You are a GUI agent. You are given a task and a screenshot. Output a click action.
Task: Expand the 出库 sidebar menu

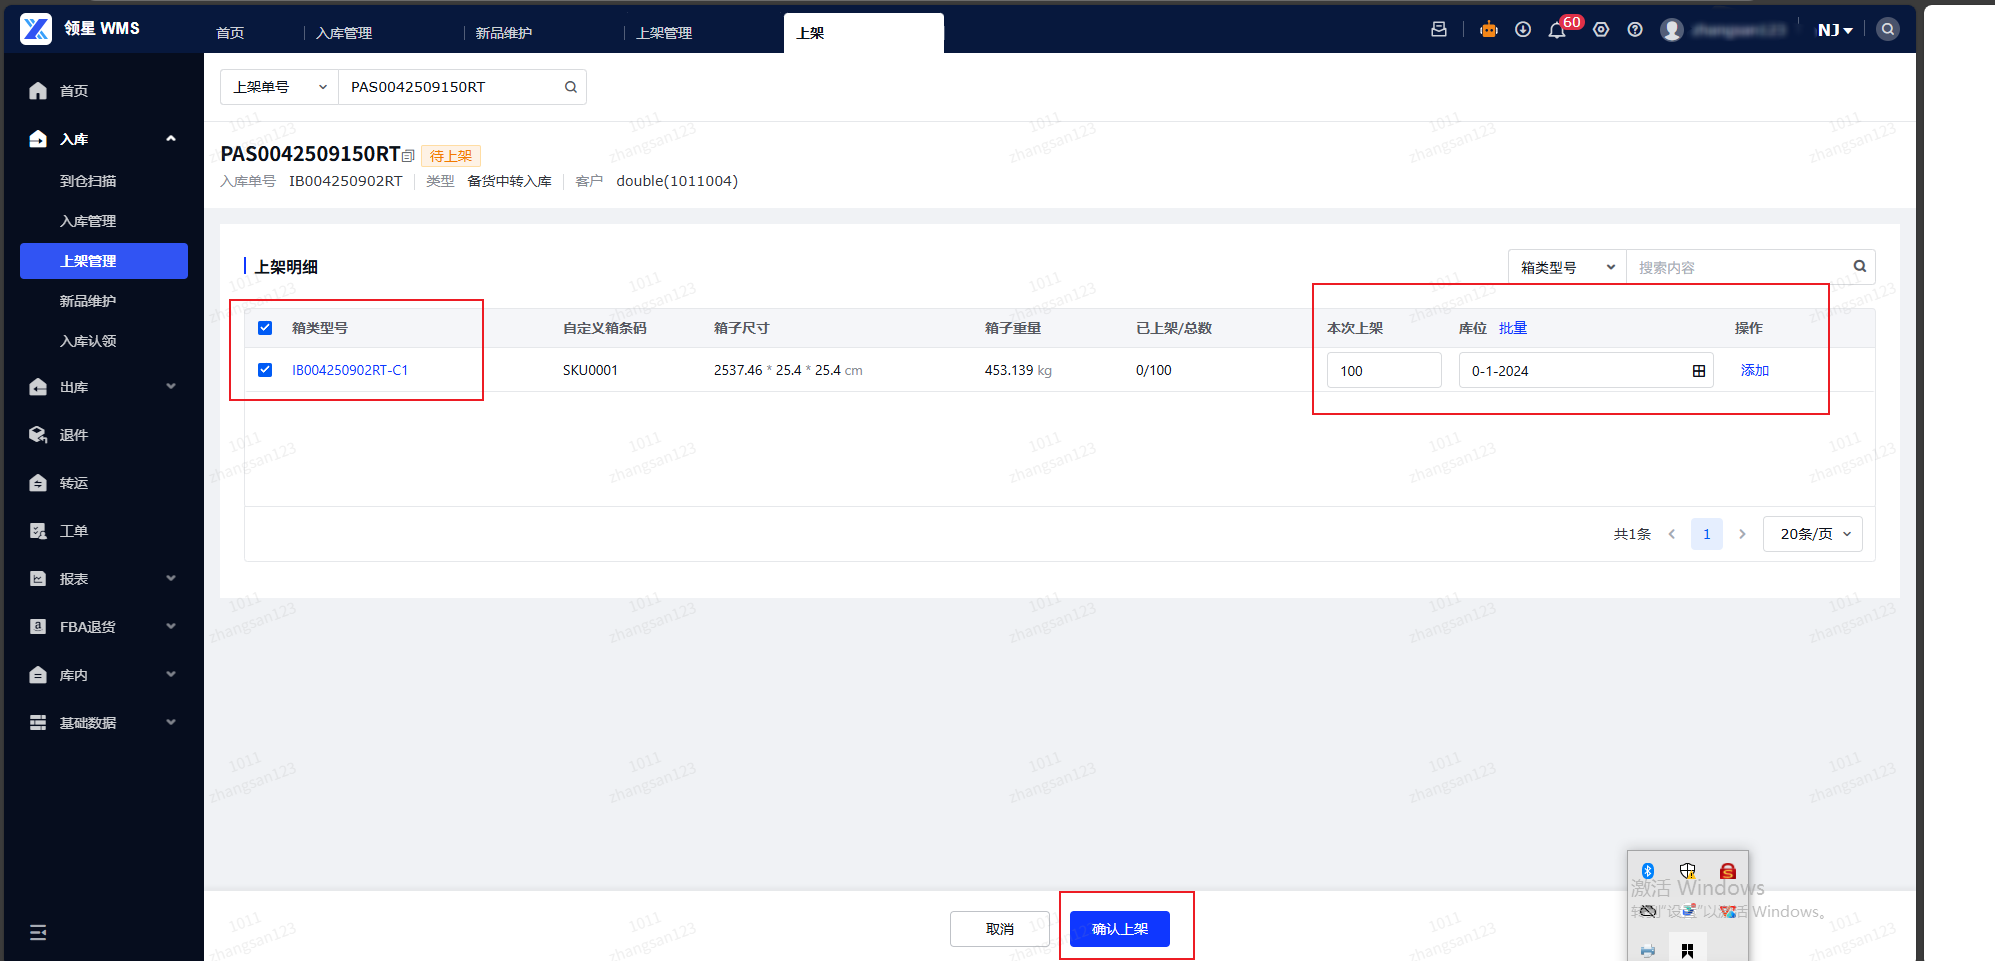(171, 387)
